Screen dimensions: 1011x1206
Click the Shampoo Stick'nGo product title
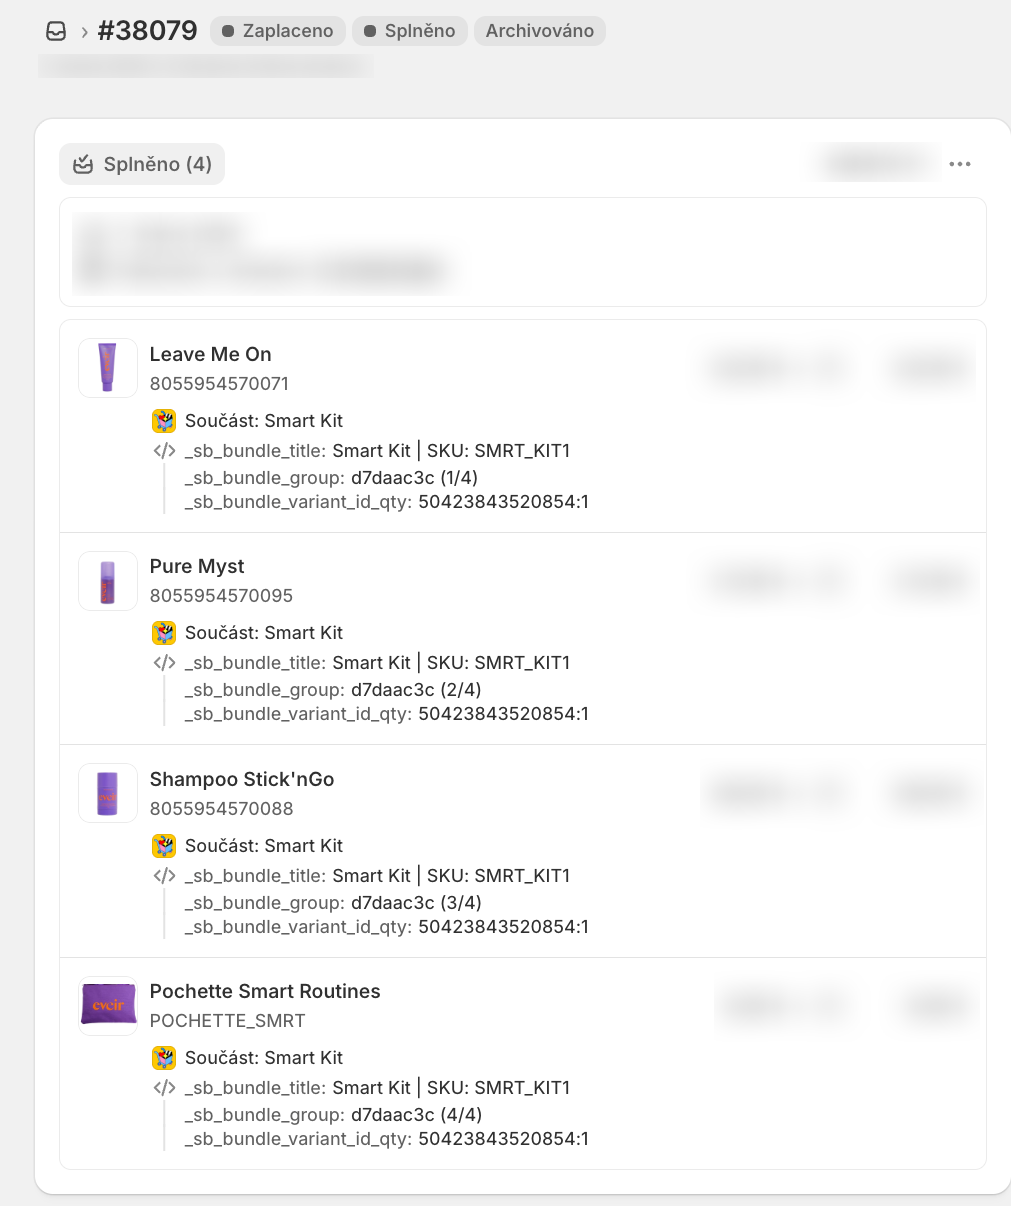click(242, 779)
